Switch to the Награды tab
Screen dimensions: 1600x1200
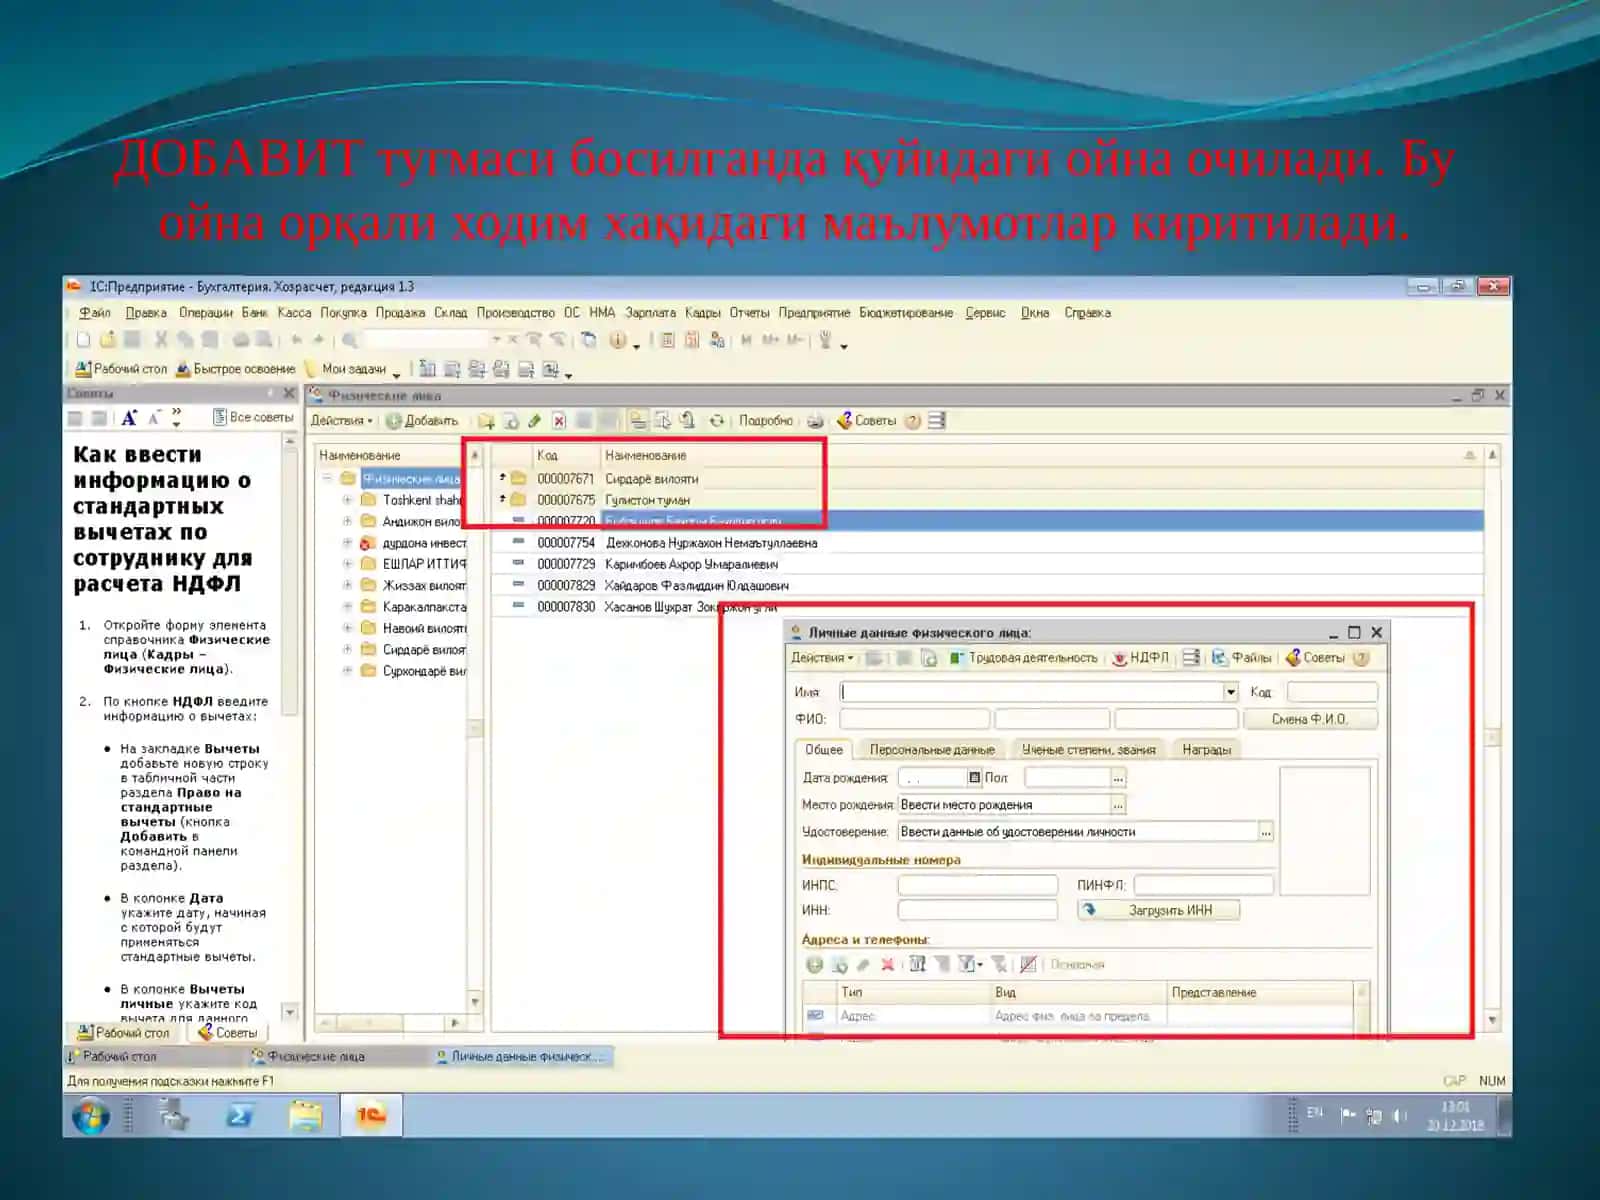[1207, 750]
